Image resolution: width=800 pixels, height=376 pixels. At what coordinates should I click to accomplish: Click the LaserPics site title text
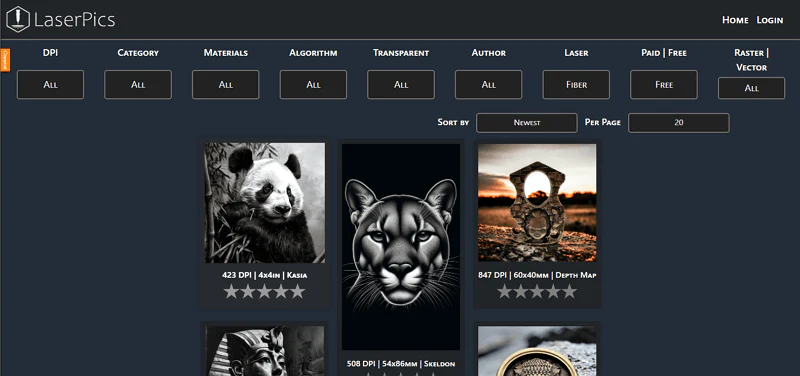click(x=74, y=20)
